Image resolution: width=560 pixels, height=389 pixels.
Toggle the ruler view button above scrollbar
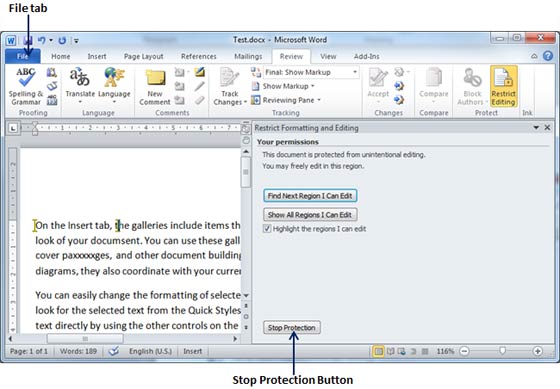[x=246, y=129]
